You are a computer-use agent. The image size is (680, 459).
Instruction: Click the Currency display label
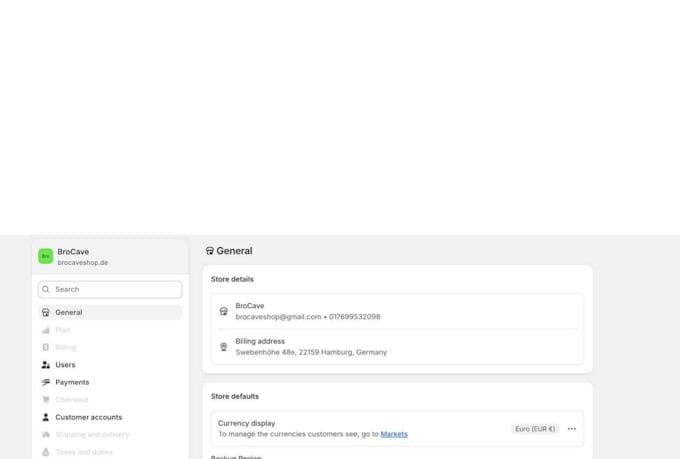tap(246, 423)
